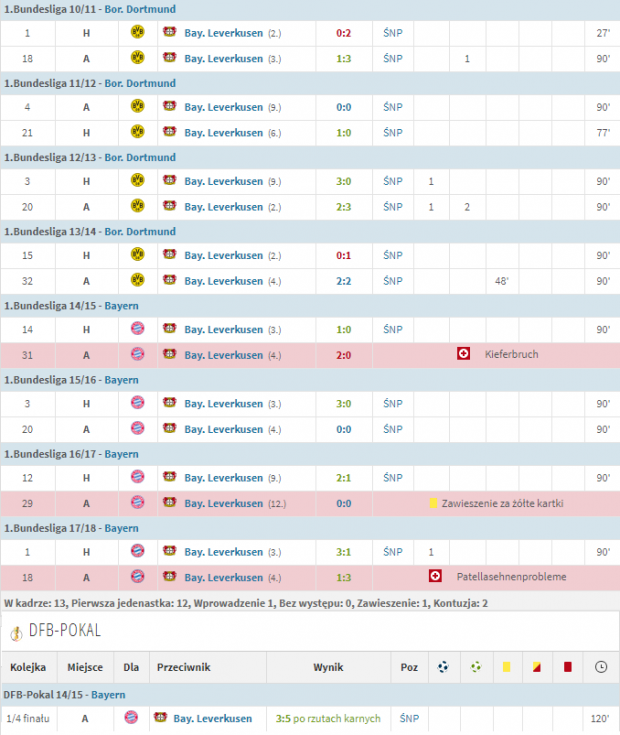
Task: Open Bor. Dortmund link in 11/12 header
Action: [x=140, y=83]
